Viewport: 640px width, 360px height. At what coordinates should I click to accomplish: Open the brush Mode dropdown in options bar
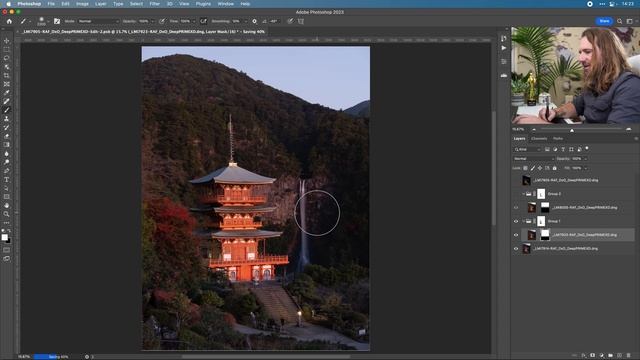tap(98, 21)
